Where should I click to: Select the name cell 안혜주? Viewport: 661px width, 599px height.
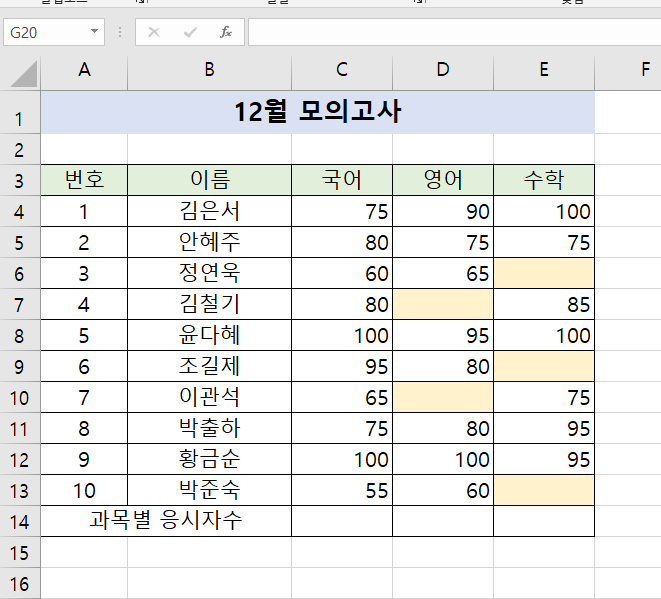(x=210, y=242)
